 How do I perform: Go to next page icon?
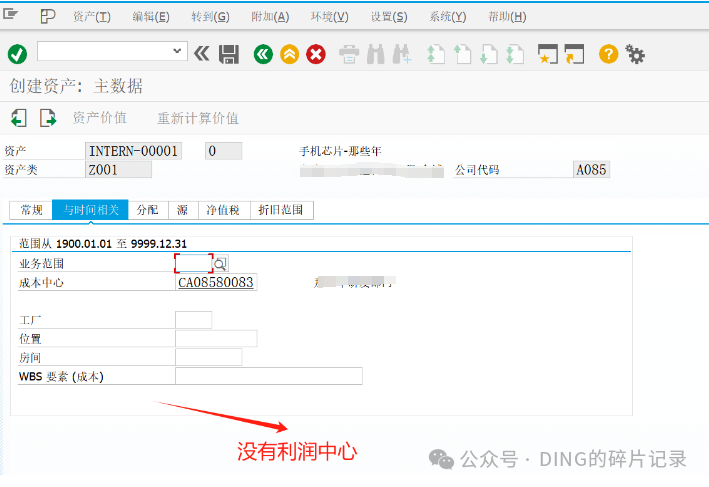click(x=488, y=54)
